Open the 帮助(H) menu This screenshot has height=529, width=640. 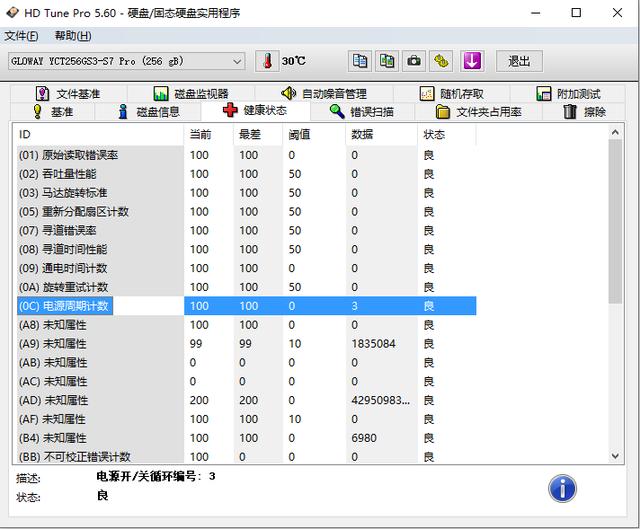(73, 36)
